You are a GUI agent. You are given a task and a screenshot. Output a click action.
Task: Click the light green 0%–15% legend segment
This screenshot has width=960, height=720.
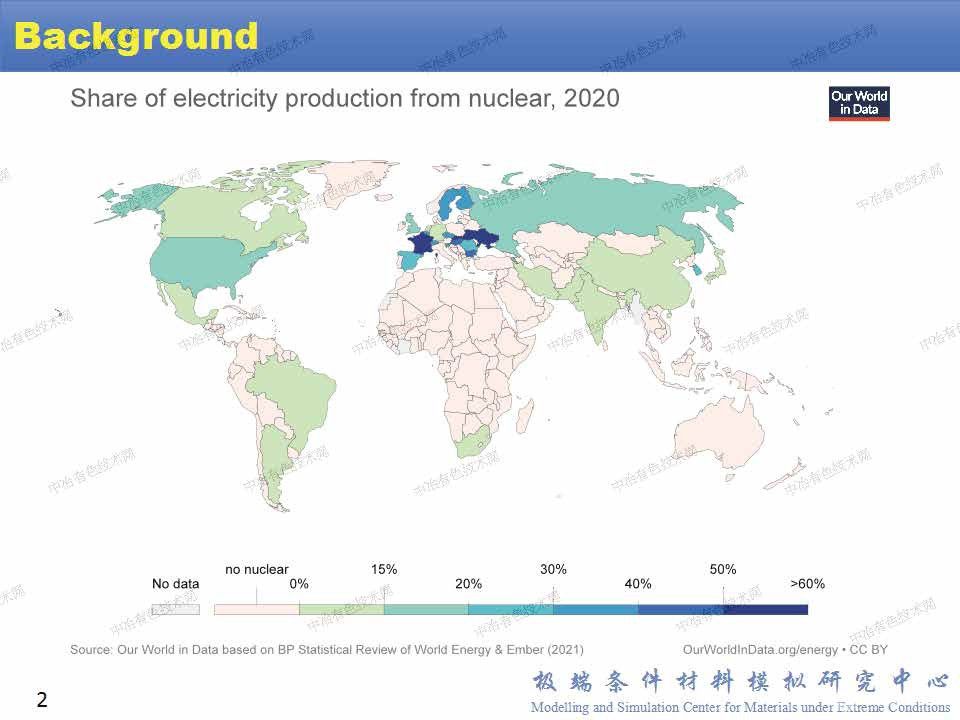341,608
